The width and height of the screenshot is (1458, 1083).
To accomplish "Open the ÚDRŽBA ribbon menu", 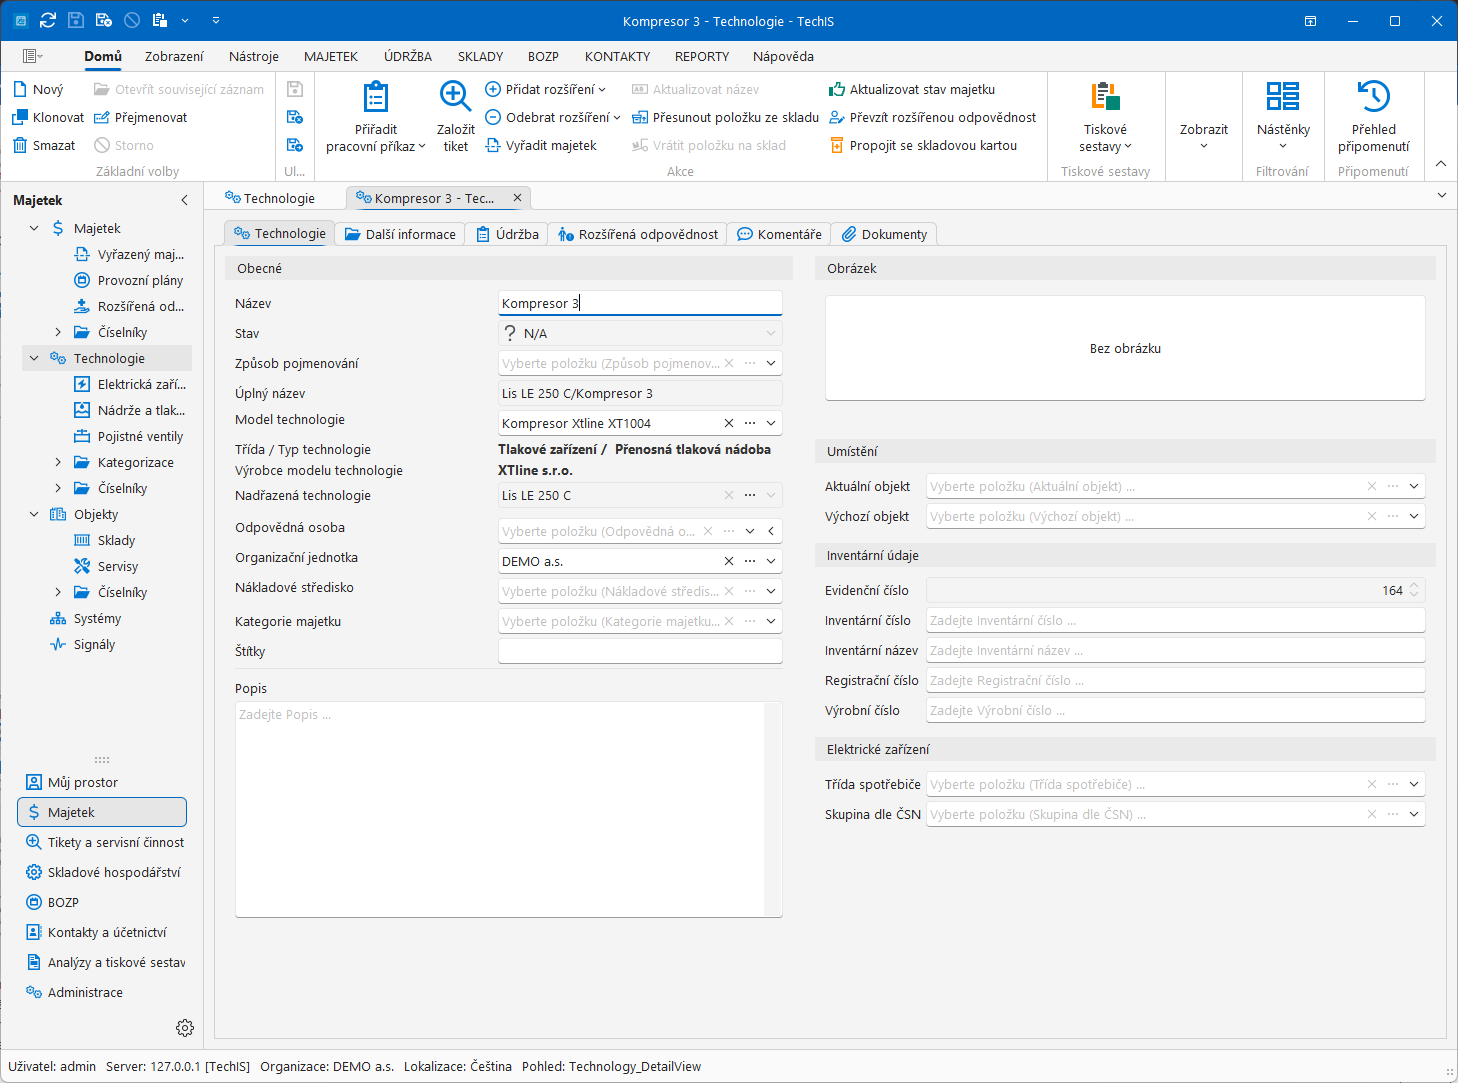I will (x=408, y=56).
